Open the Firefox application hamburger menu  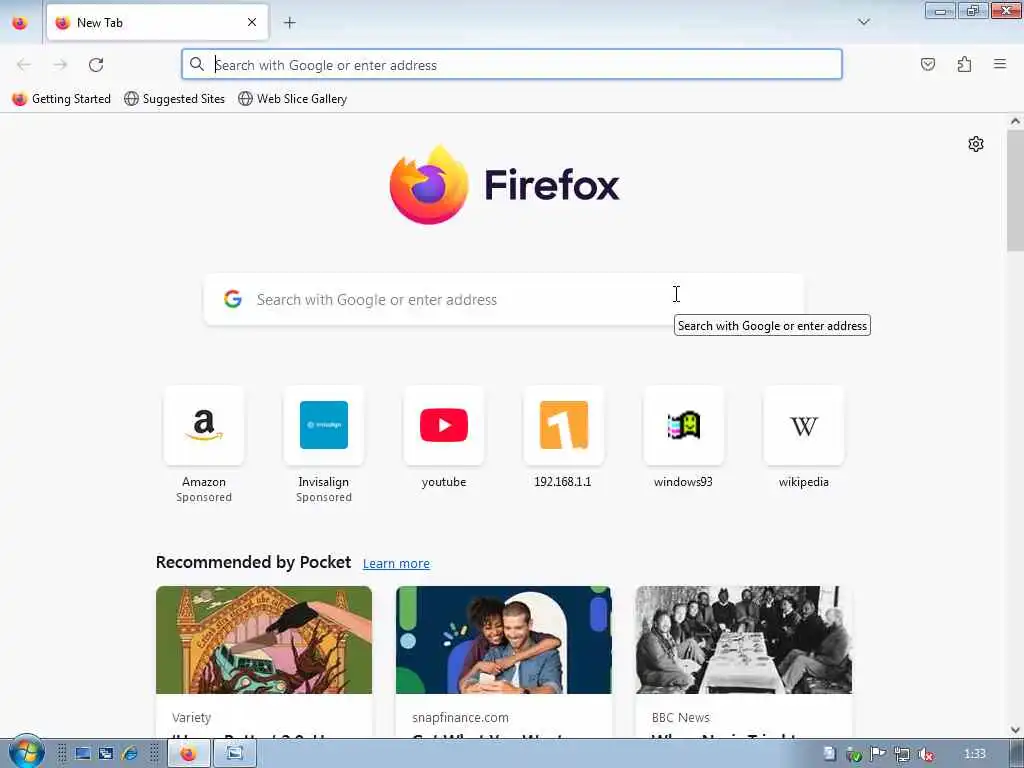click(x=1000, y=64)
